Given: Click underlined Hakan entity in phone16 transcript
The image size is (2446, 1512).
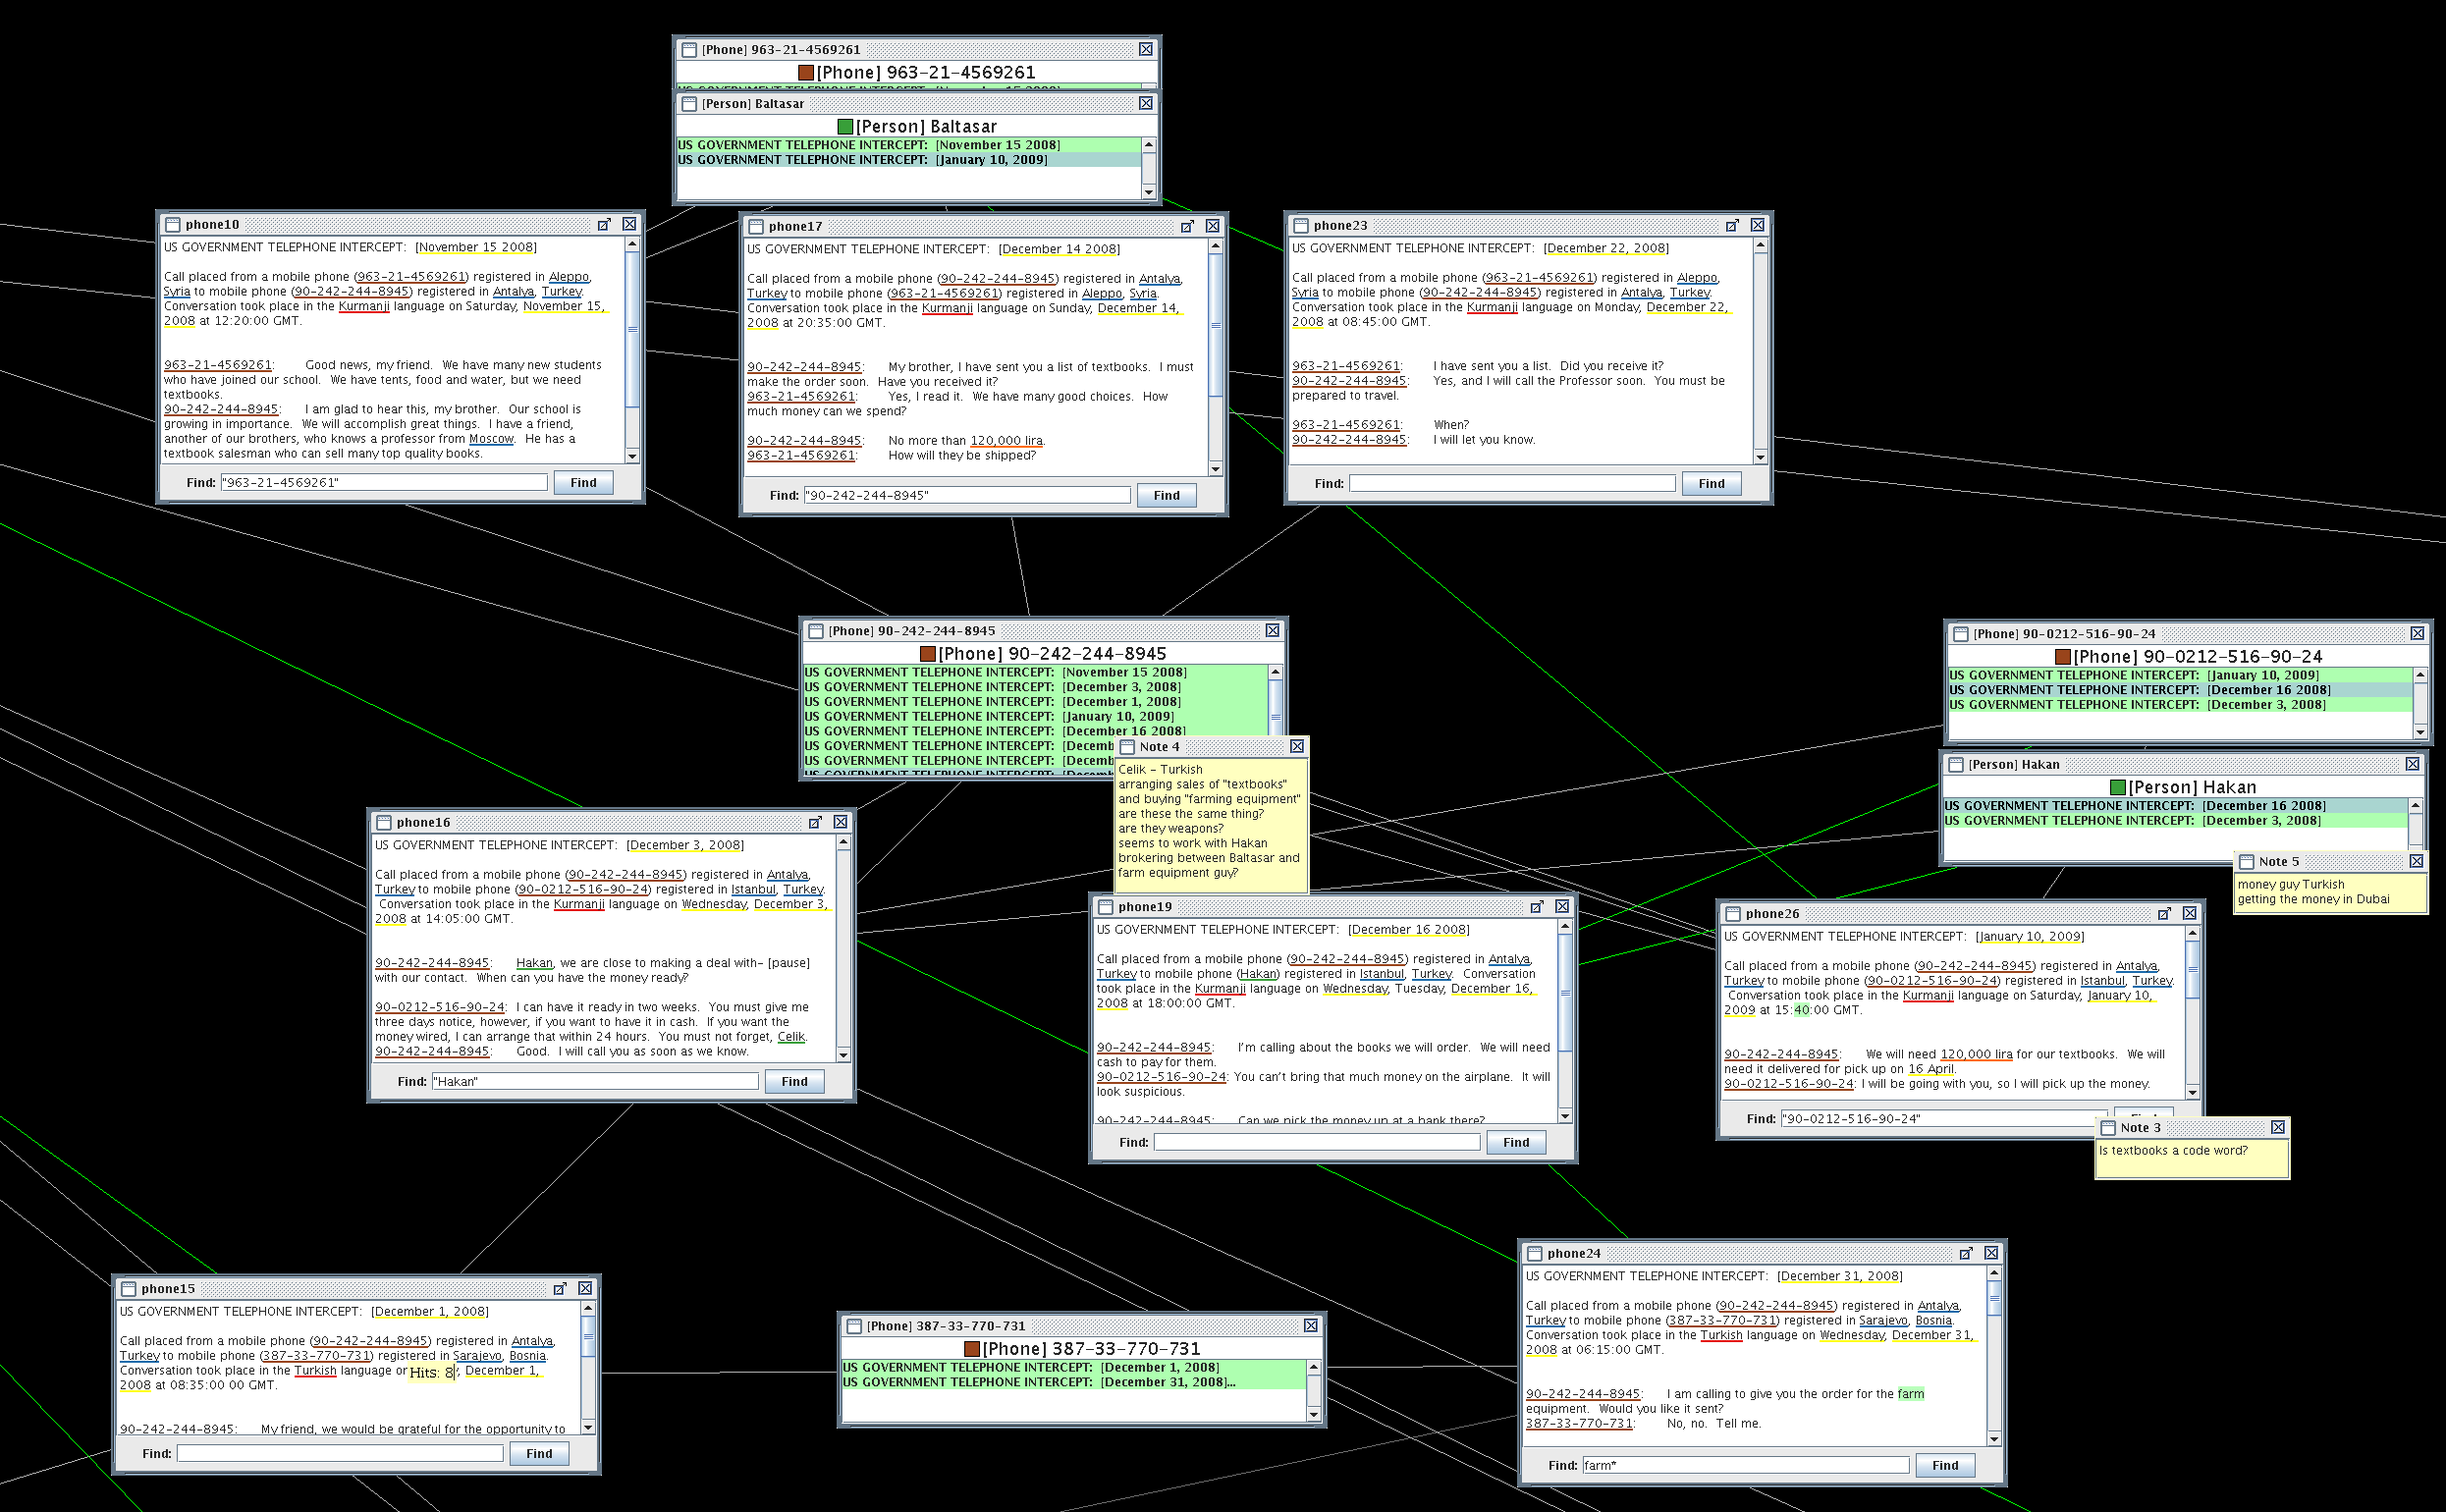Looking at the screenshot, I should click(534, 964).
